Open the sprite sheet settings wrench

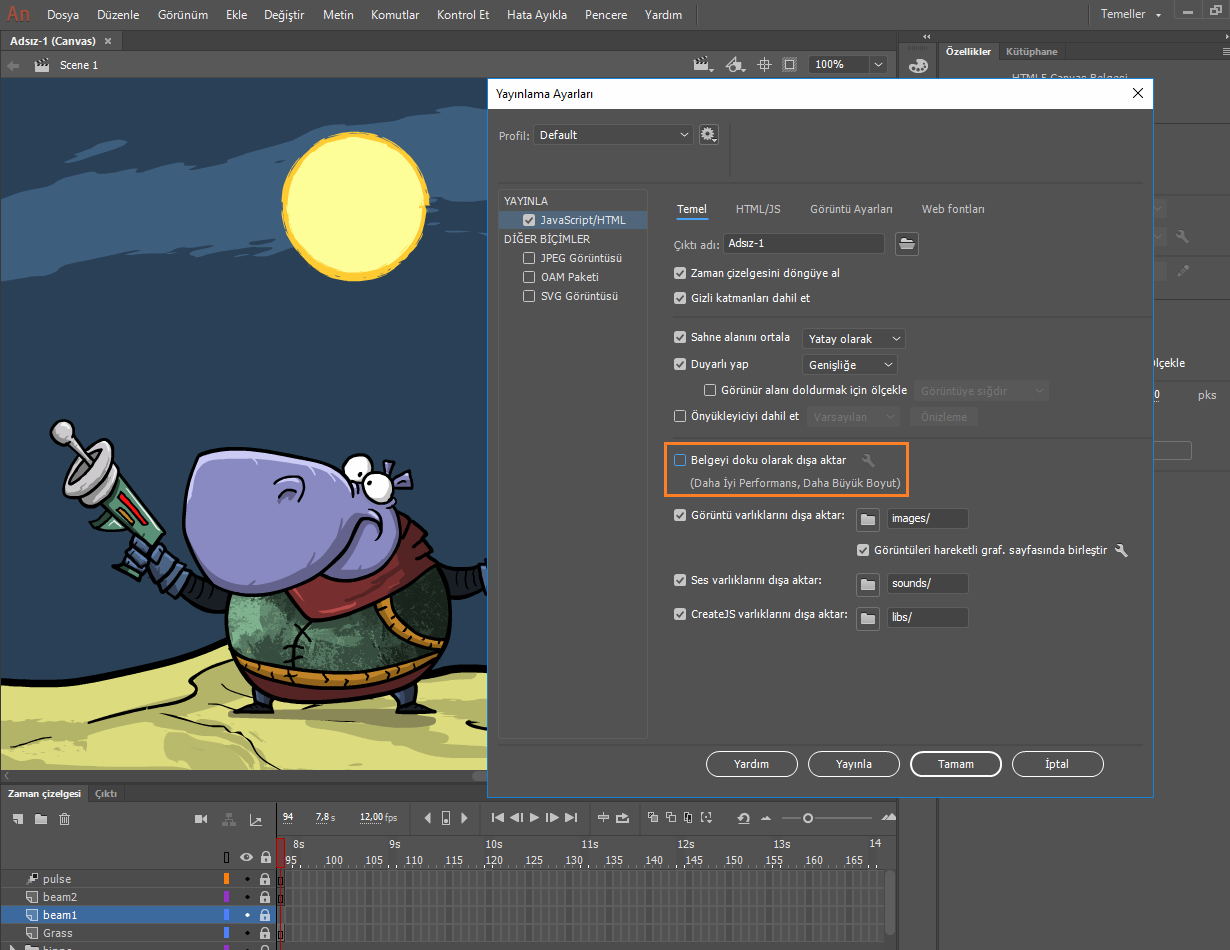coord(1121,550)
